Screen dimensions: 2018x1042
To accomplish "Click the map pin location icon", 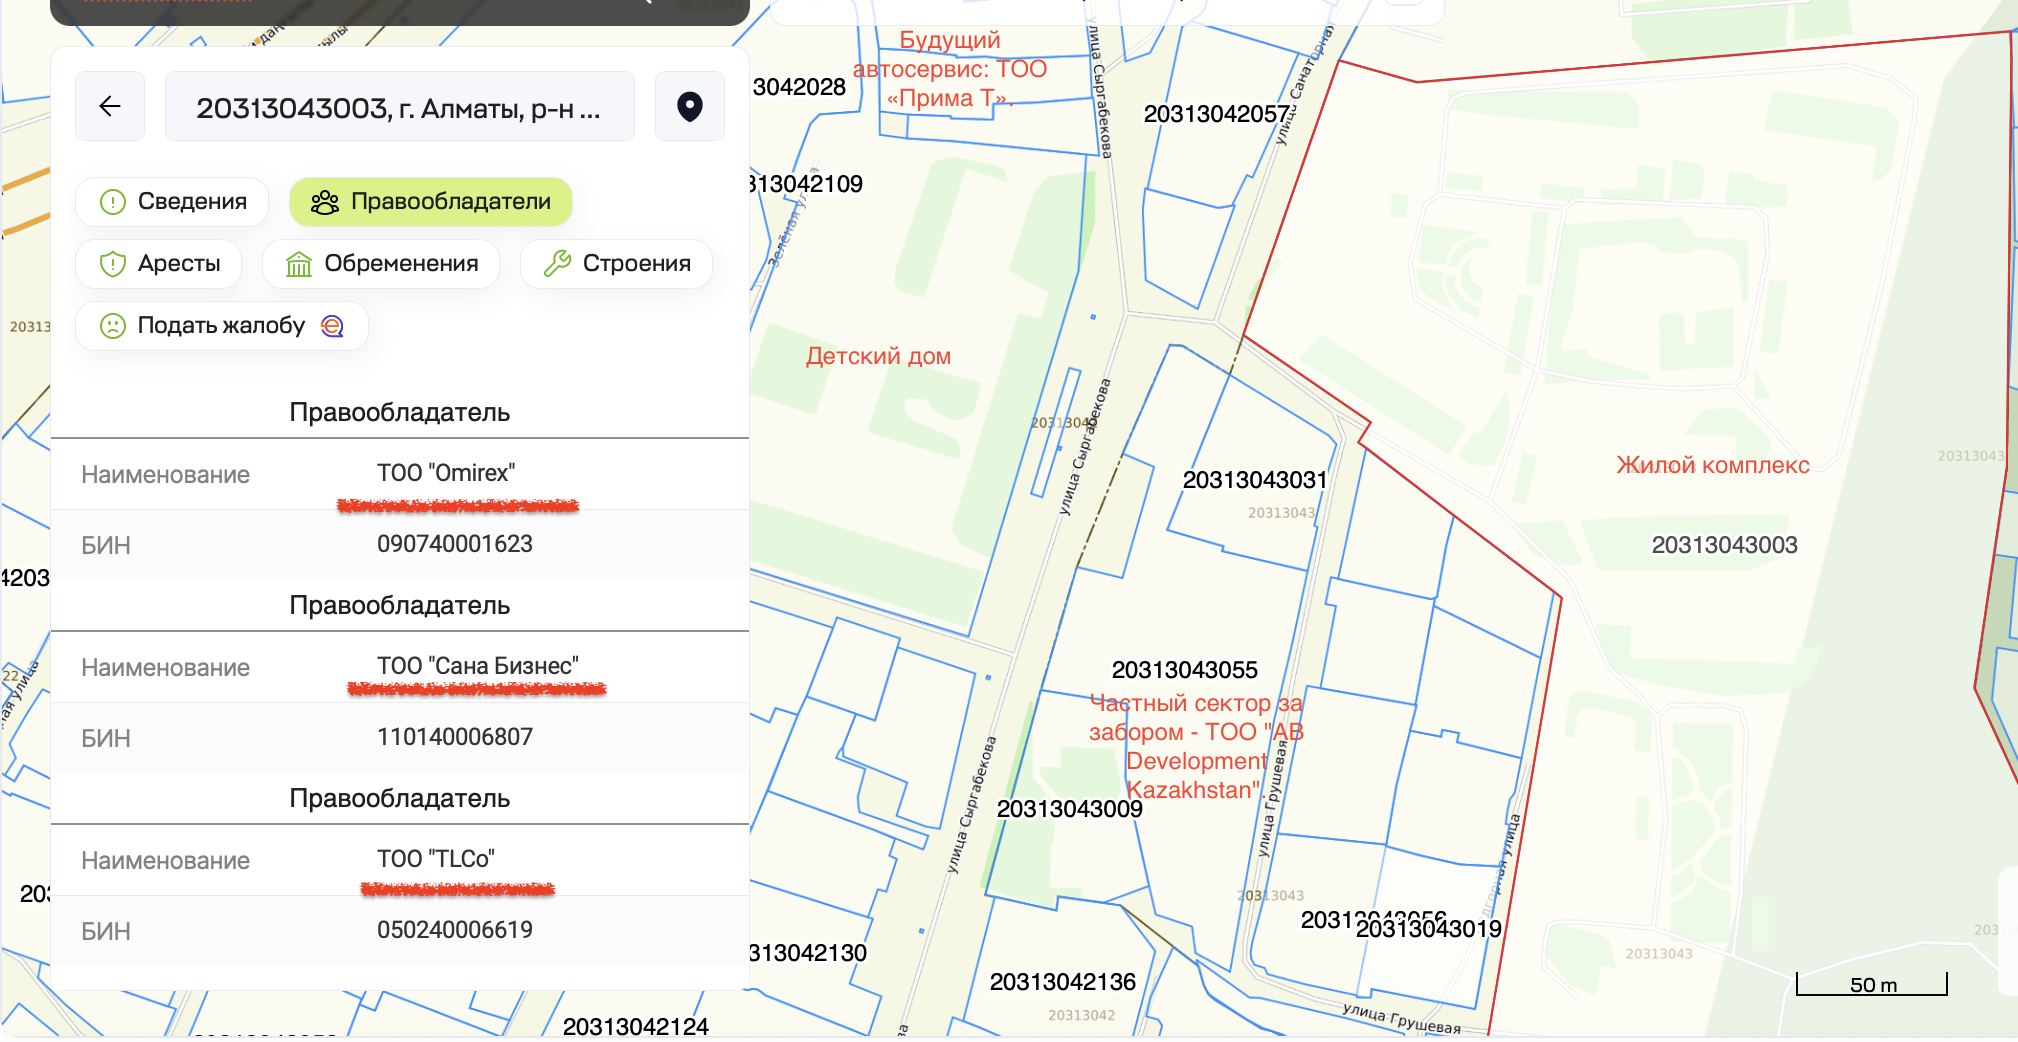I will (x=689, y=106).
